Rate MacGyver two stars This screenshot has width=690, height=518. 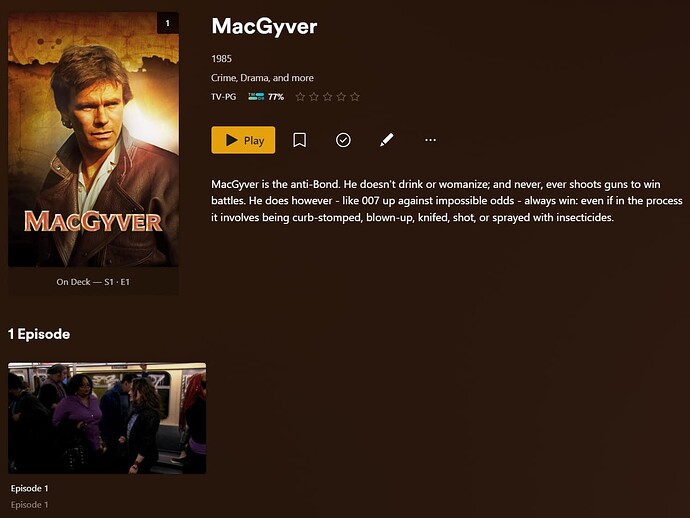click(314, 97)
